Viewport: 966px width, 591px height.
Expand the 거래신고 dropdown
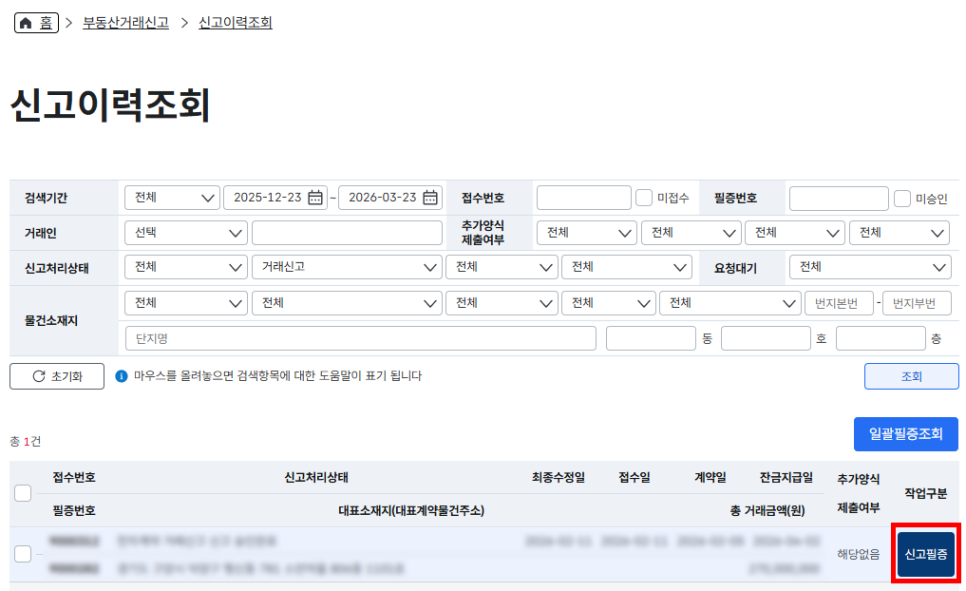[x=346, y=267]
